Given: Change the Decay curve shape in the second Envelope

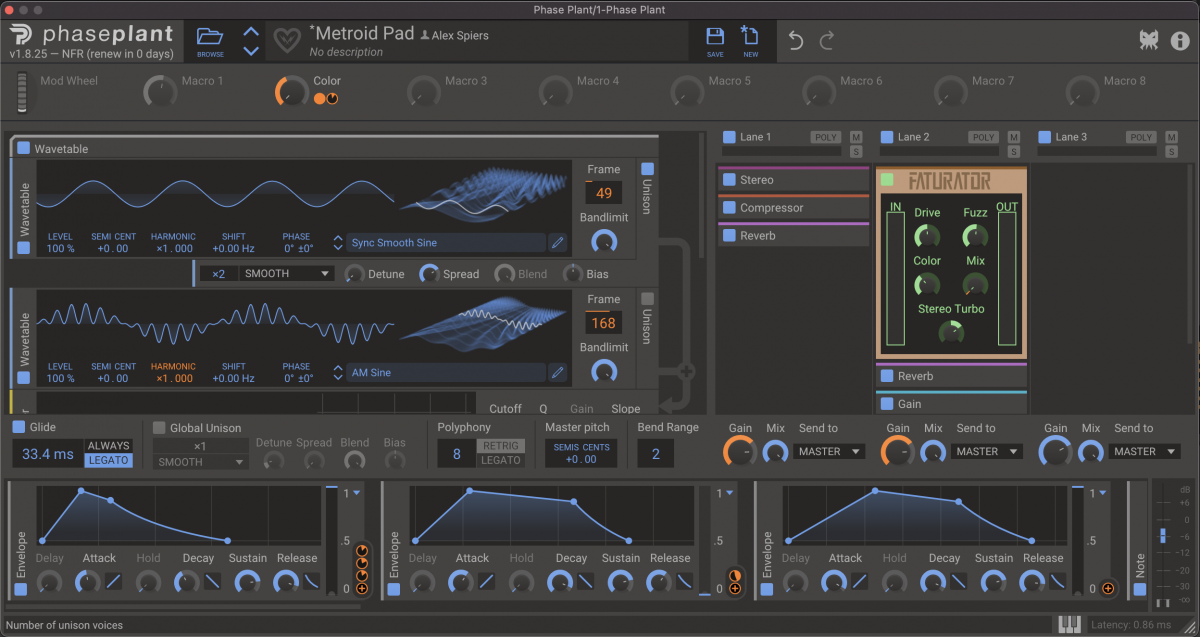Looking at the screenshot, I should point(586,581).
